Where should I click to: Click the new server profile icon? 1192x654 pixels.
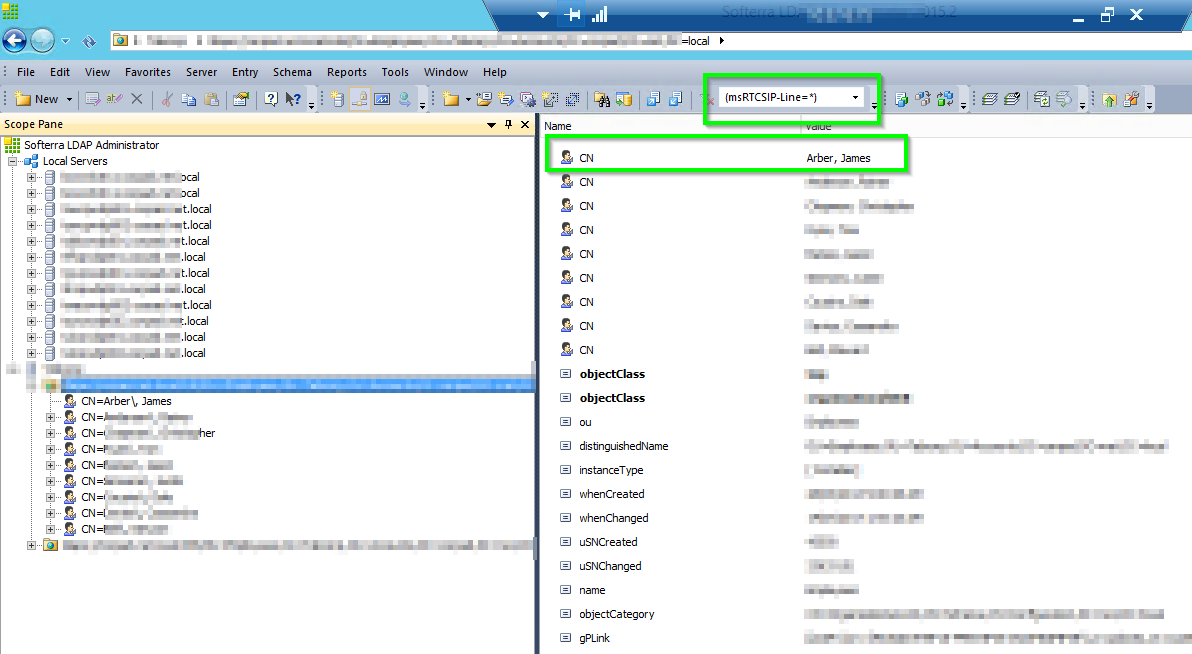338,99
